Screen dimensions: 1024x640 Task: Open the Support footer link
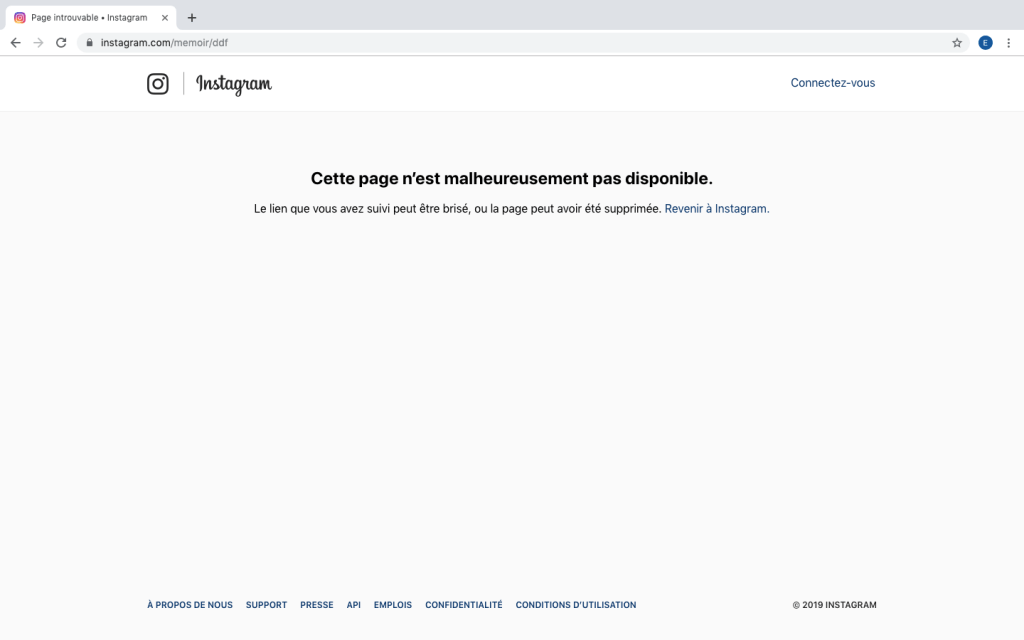[x=266, y=605]
